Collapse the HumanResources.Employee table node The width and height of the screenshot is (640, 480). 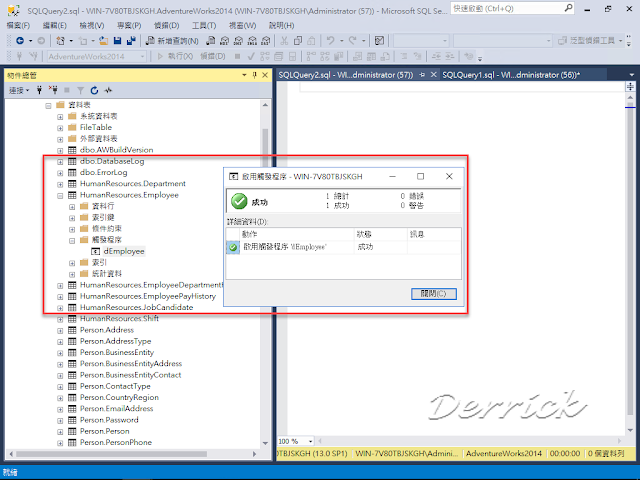(x=60, y=196)
